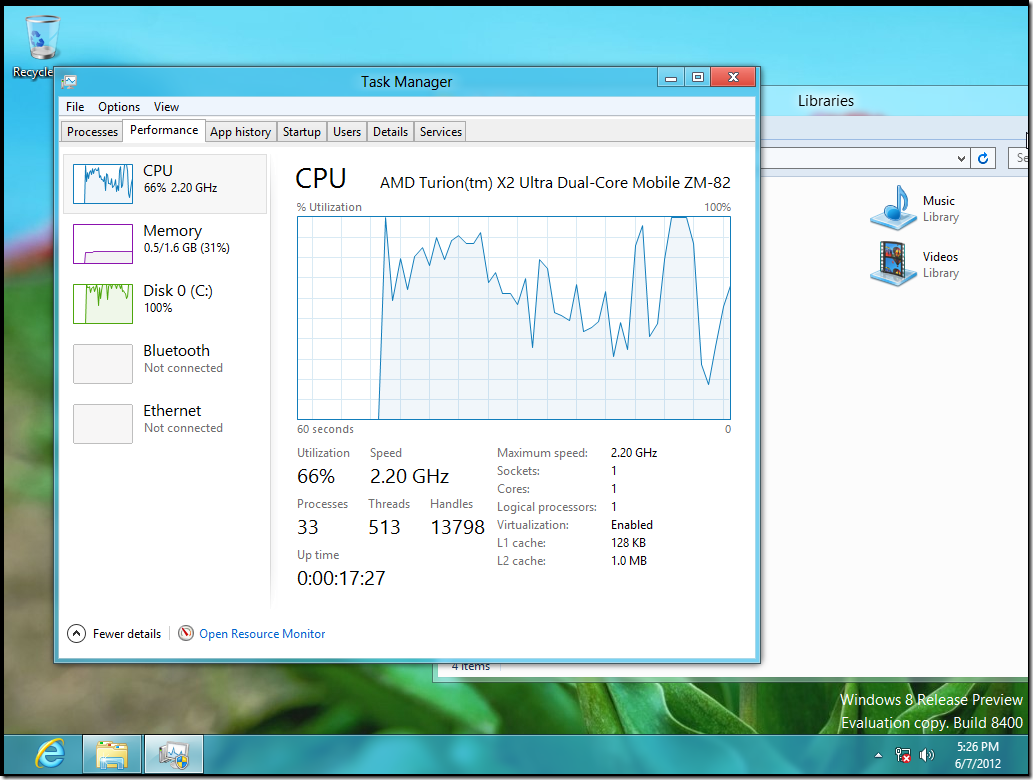Viewport: 1033px width, 780px height.
Task: Select the Disk 0 (C:) graph thumbnail
Action: 103,304
